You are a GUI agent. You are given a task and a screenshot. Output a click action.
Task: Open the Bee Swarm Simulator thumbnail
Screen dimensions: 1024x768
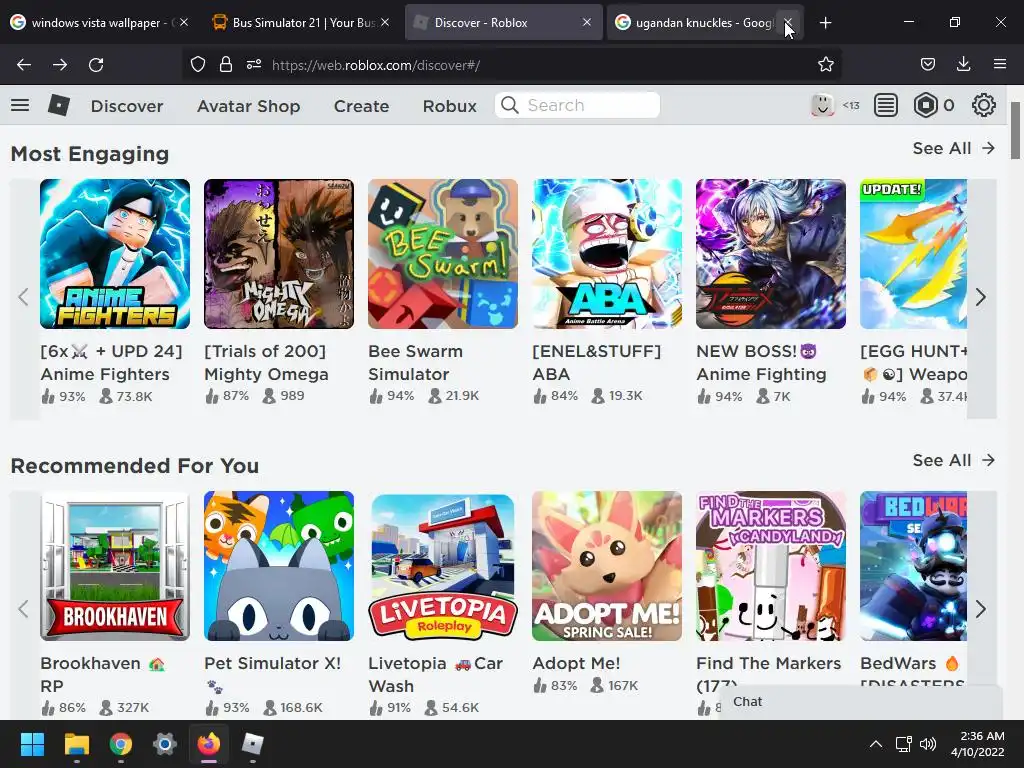(x=443, y=254)
